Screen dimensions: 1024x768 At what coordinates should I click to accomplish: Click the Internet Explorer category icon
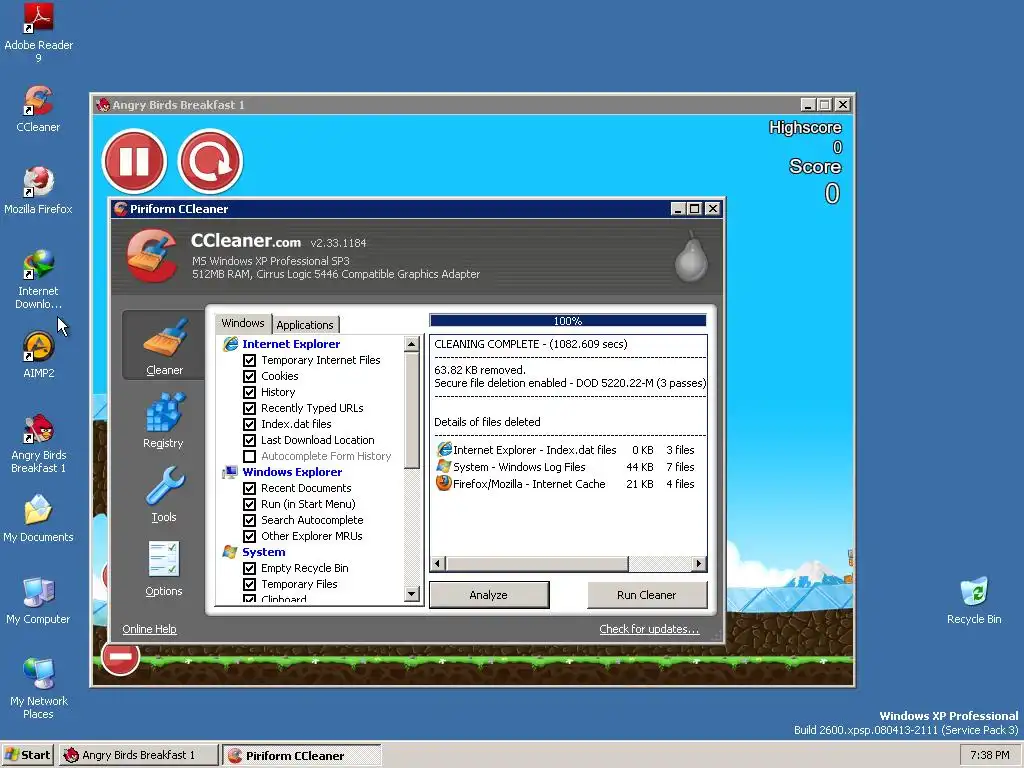point(231,344)
